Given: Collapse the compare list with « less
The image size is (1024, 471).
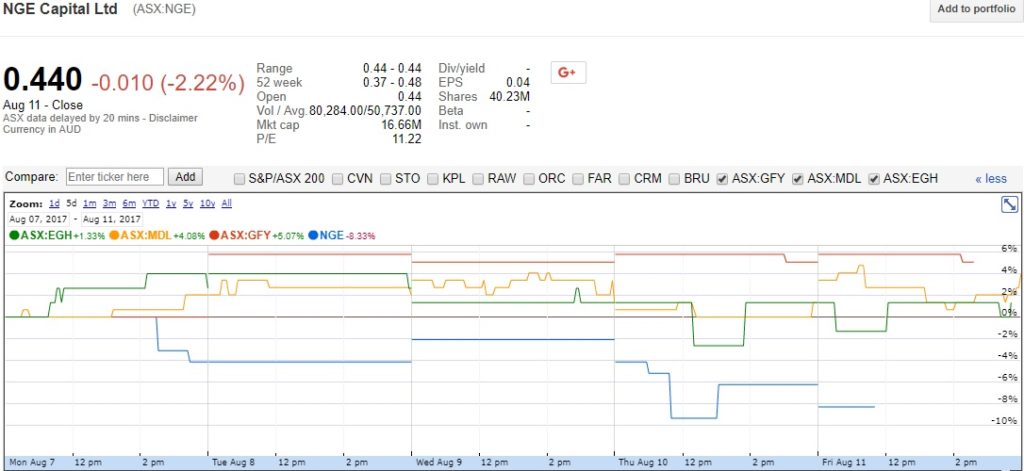Looking at the screenshot, I should 991,178.
